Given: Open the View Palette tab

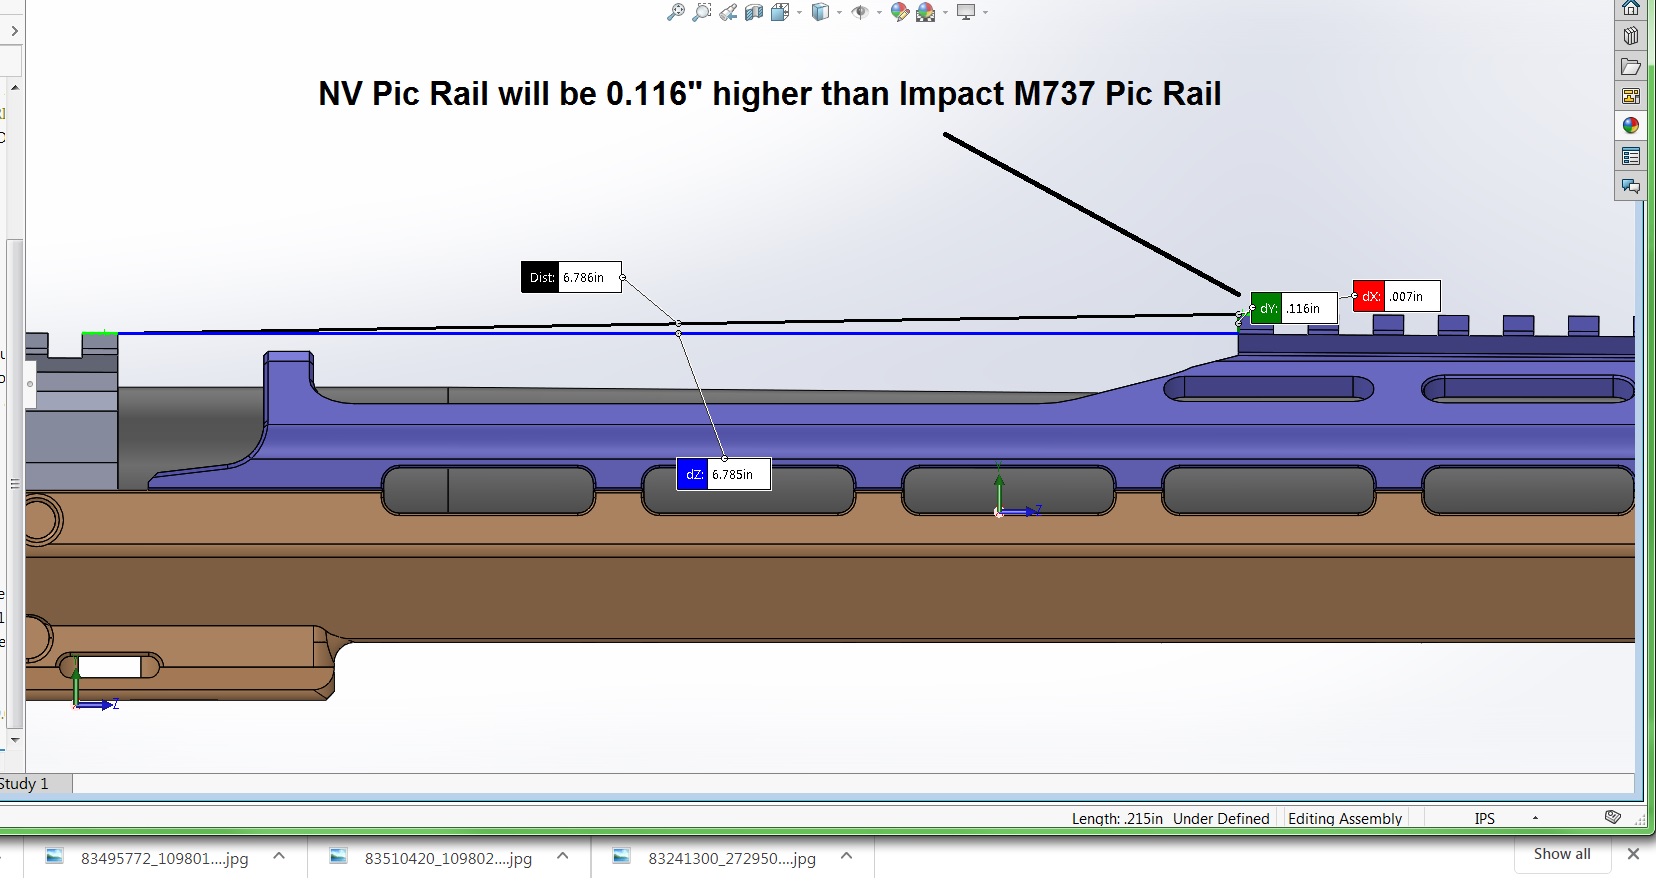Looking at the screenshot, I should click(1631, 96).
